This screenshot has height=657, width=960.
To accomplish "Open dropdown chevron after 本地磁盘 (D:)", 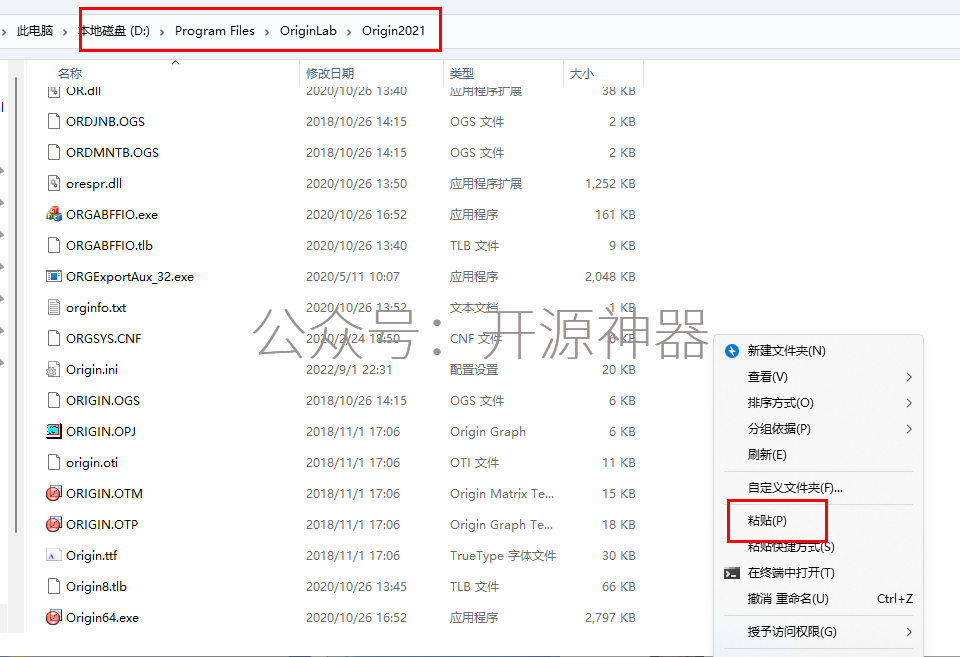I will click(x=162, y=31).
